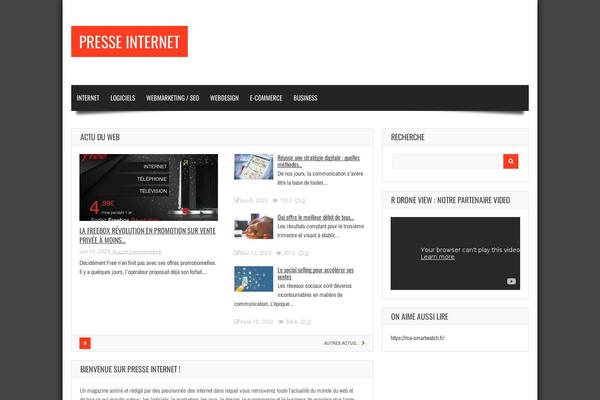The height and width of the screenshot is (400, 600).
Task: Visit the ma-smartwatch.fr link
Action: 417,338
